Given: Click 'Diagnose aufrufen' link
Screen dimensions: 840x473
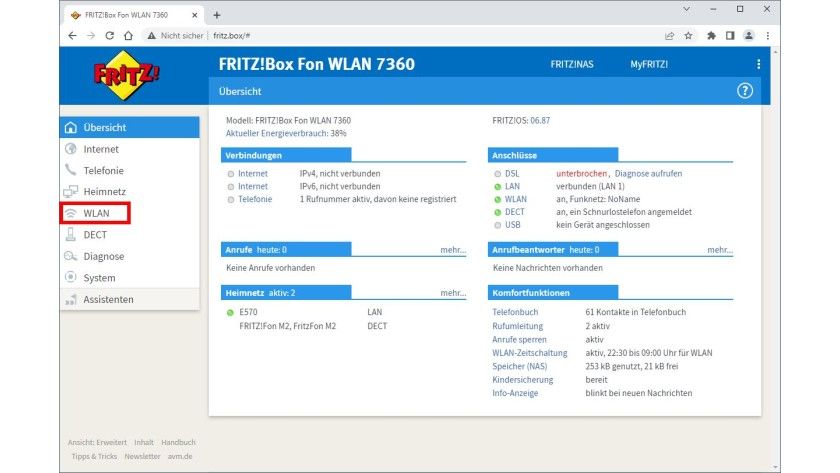Looking at the screenshot, I should (648, 174).
